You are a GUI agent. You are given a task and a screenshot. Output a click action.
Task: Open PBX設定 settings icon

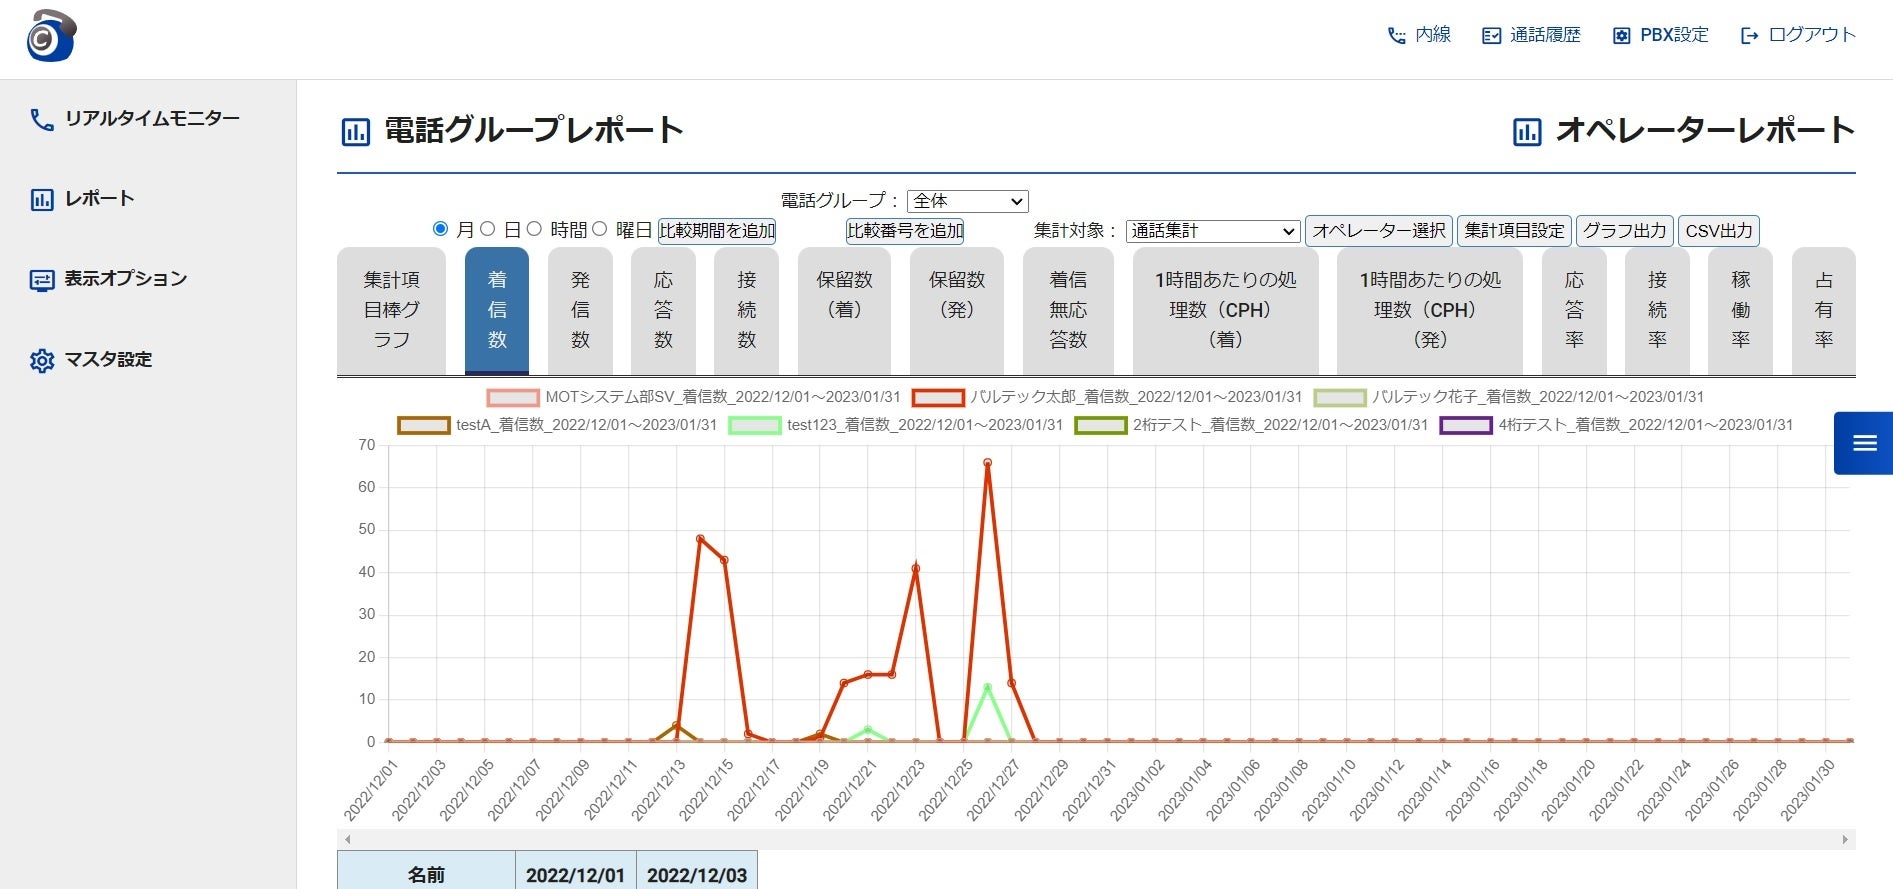click(1621, 35)
